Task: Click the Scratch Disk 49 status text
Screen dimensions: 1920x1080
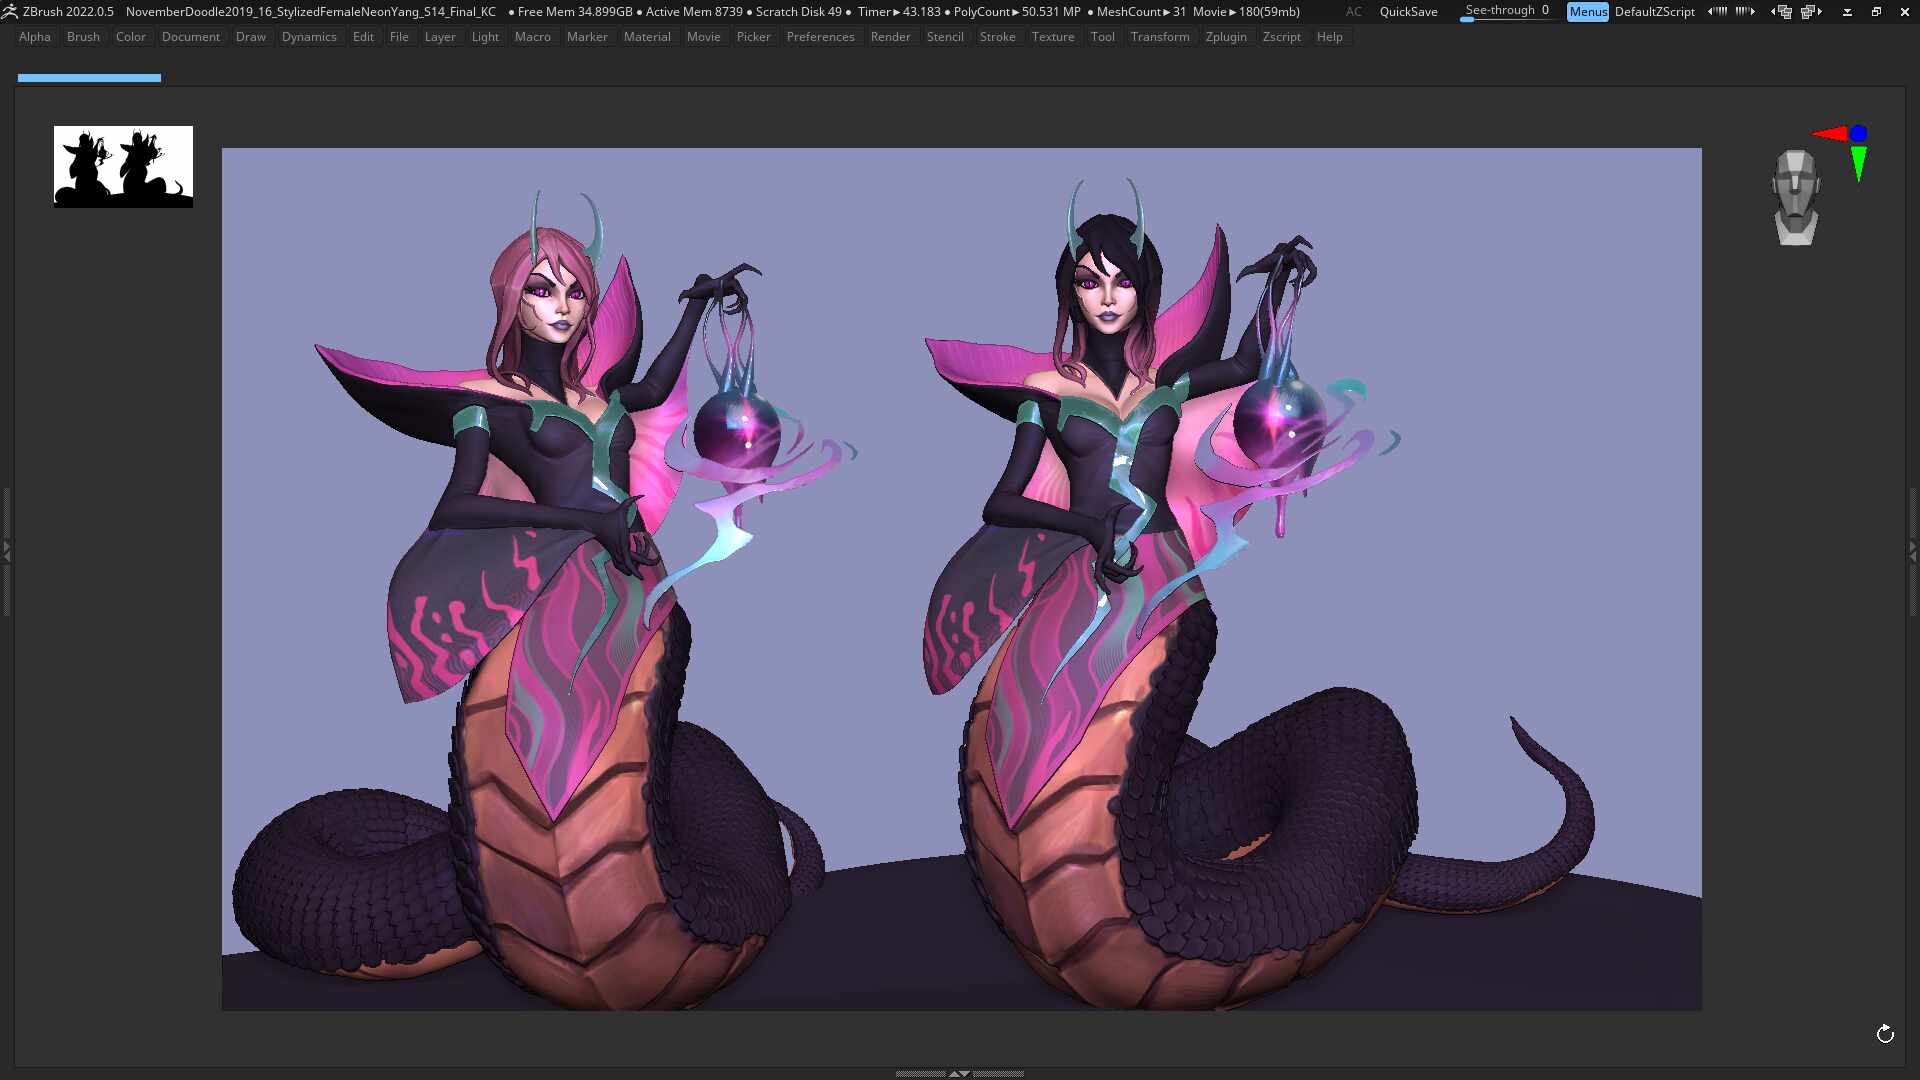Action: pyautogui.click(x=798, y=12)
